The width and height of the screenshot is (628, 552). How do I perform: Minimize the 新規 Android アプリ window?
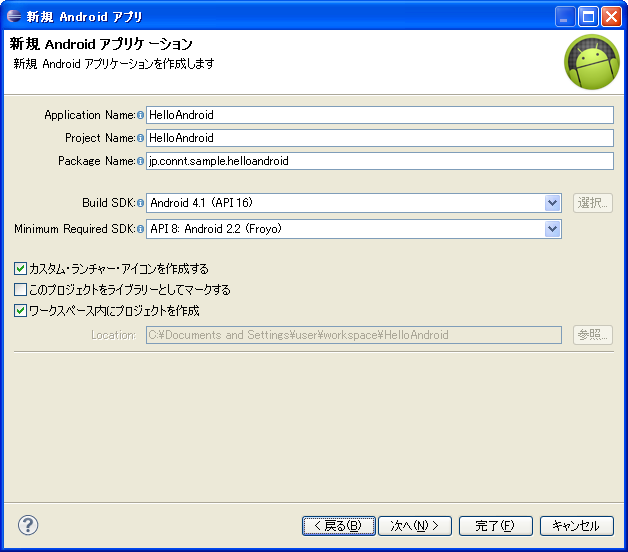(x=565, y=16)
